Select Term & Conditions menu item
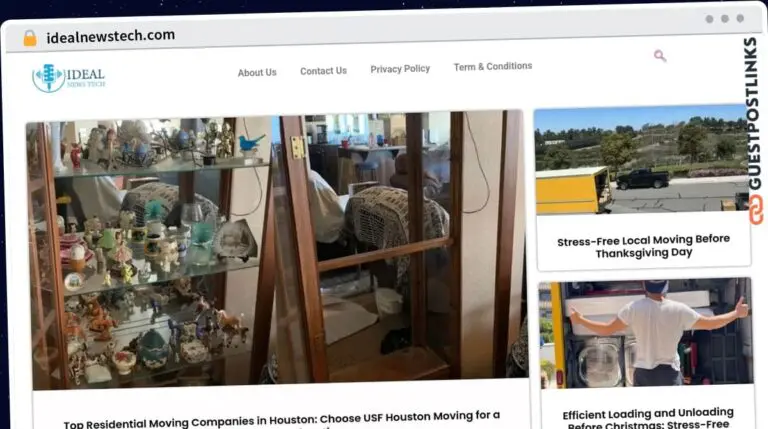Screen dimensions: 768x429 (493, 66)
